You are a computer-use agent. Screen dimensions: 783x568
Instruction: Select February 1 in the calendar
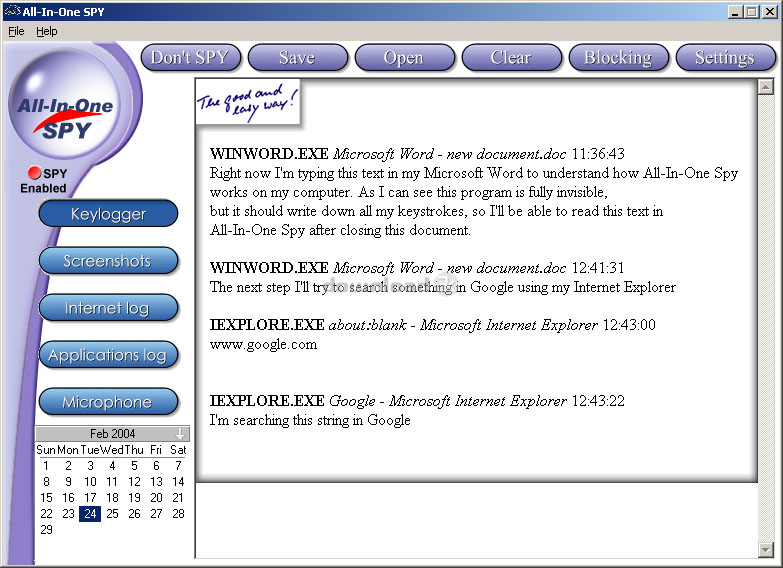[x=46, y=466]
